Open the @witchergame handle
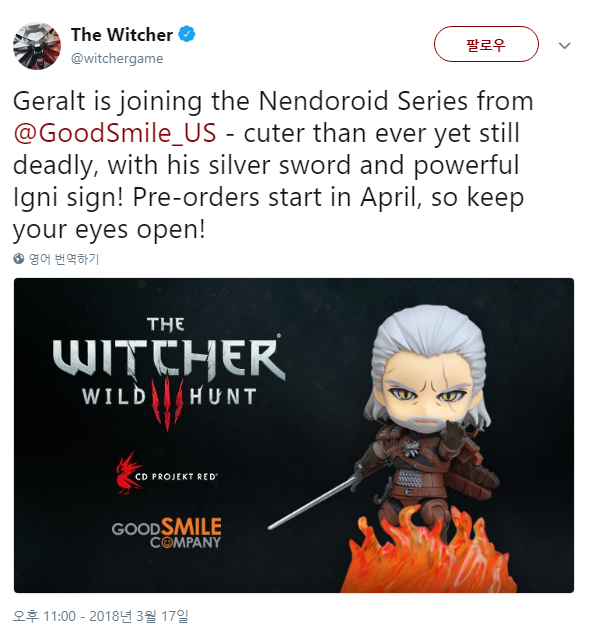 point(117,58)
